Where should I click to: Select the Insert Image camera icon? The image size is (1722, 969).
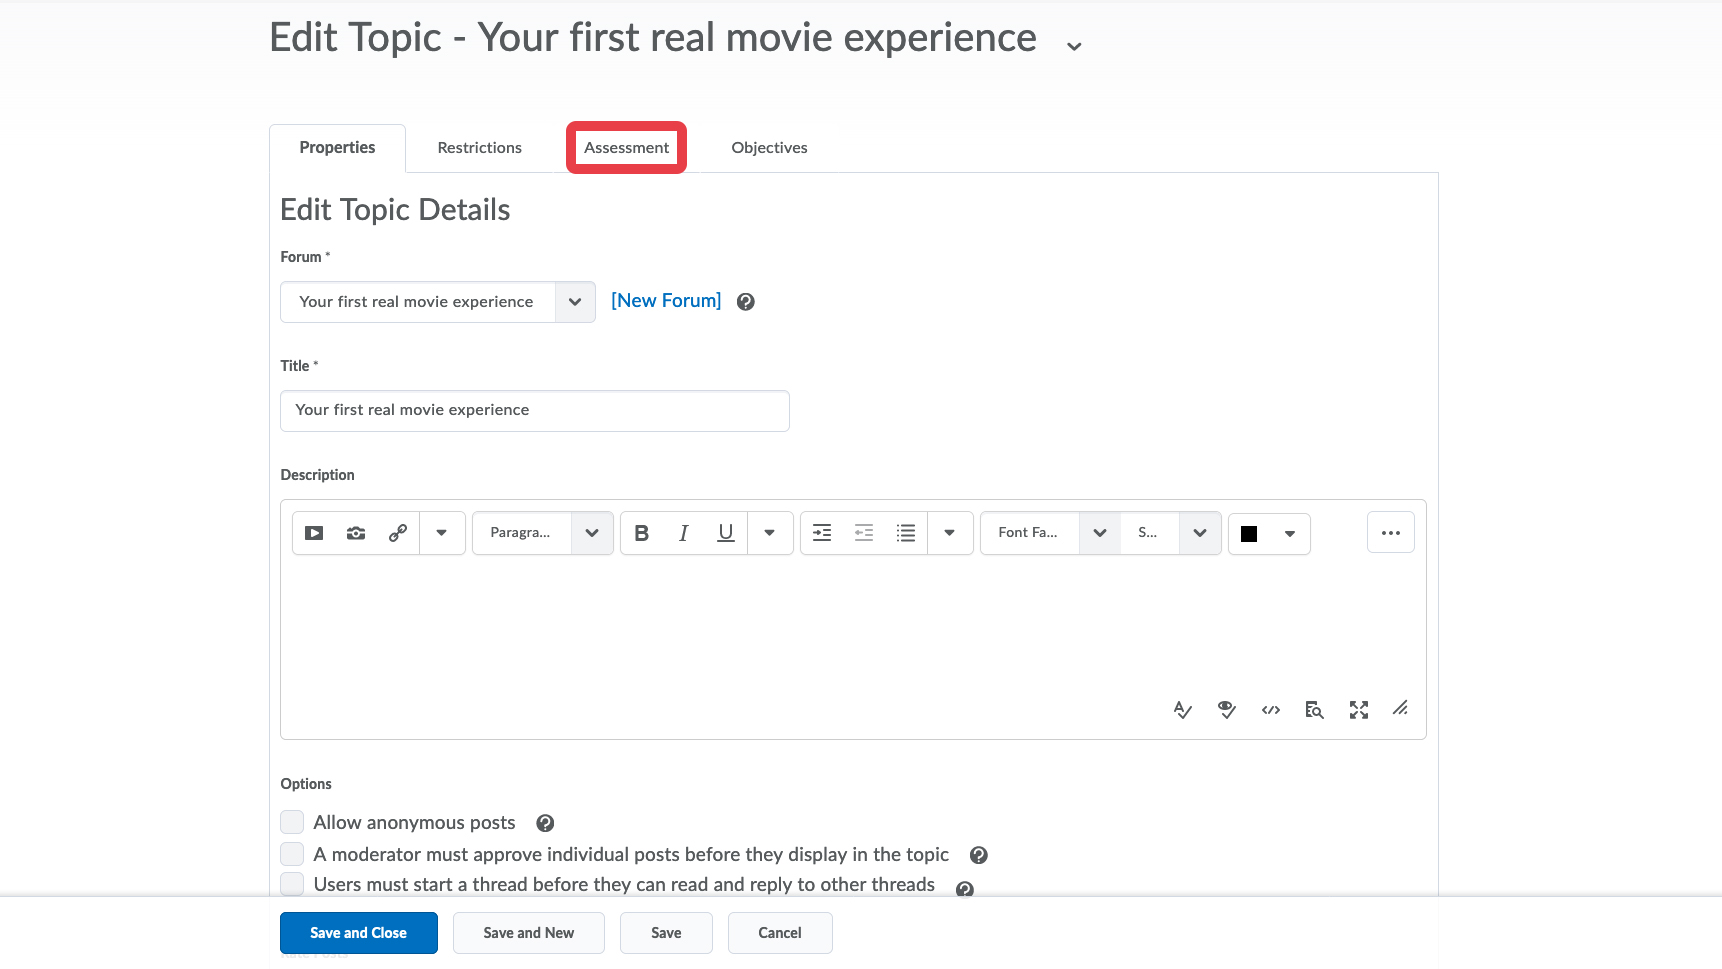pyautogui.click(x=356, y=533)
